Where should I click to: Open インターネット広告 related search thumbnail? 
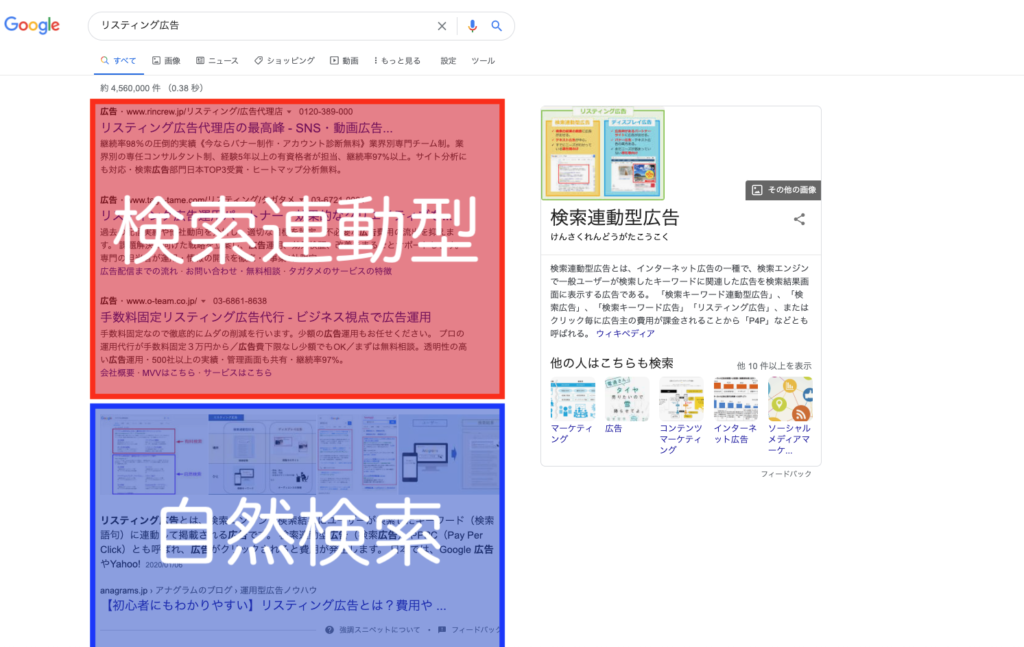pyautogui.click(x=735, y=399)
